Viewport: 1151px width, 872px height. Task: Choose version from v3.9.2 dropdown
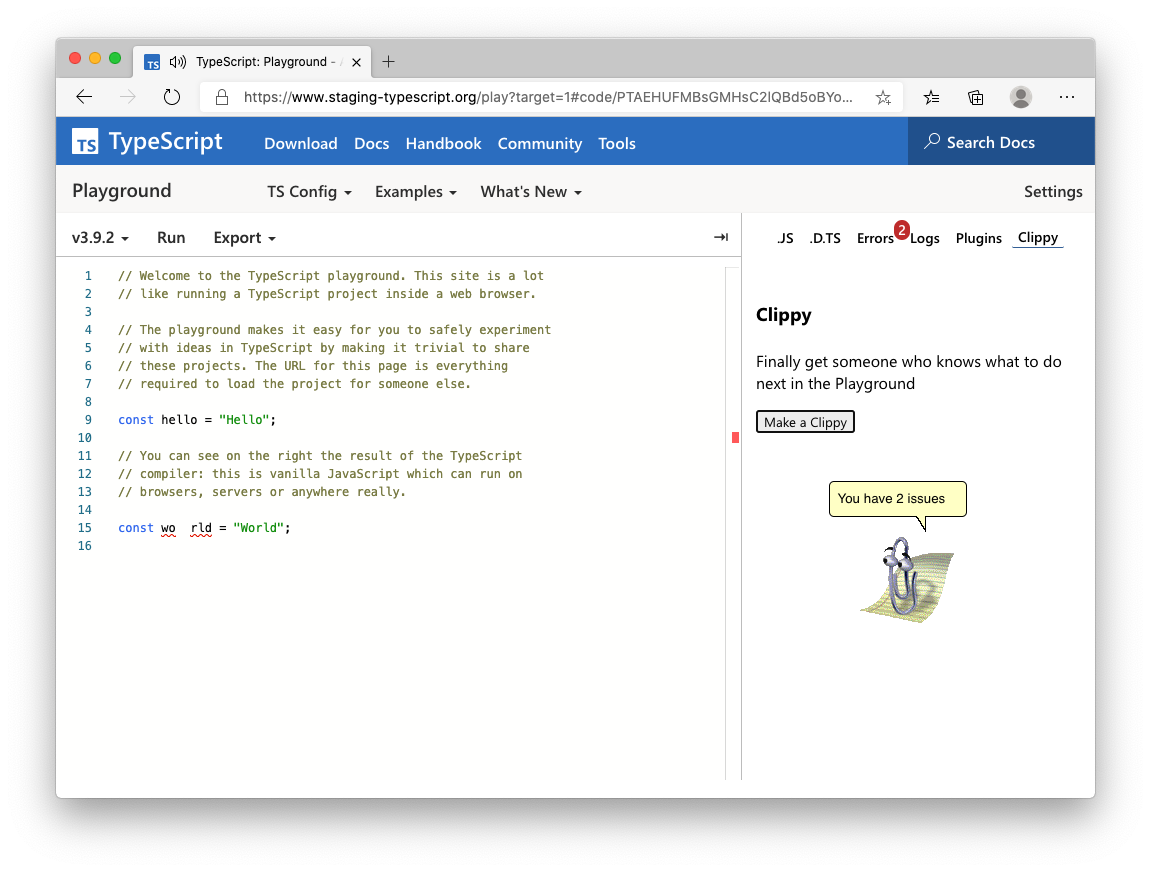[100, 238]
